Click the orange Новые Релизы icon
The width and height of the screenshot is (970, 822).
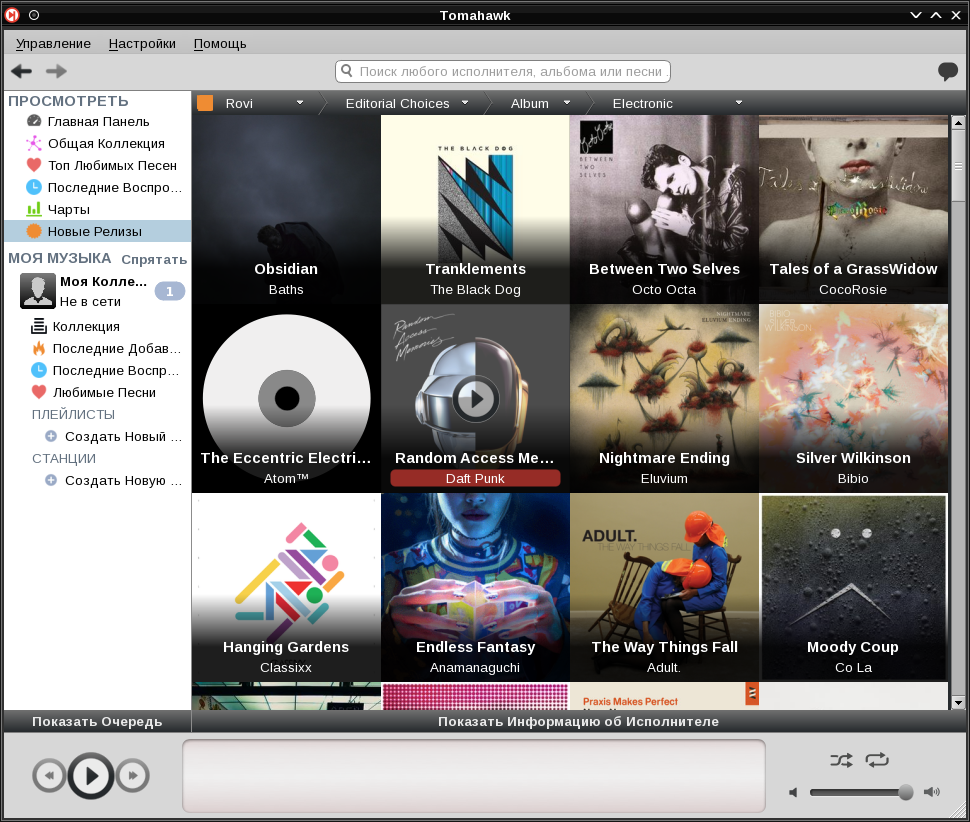[34, 231]
